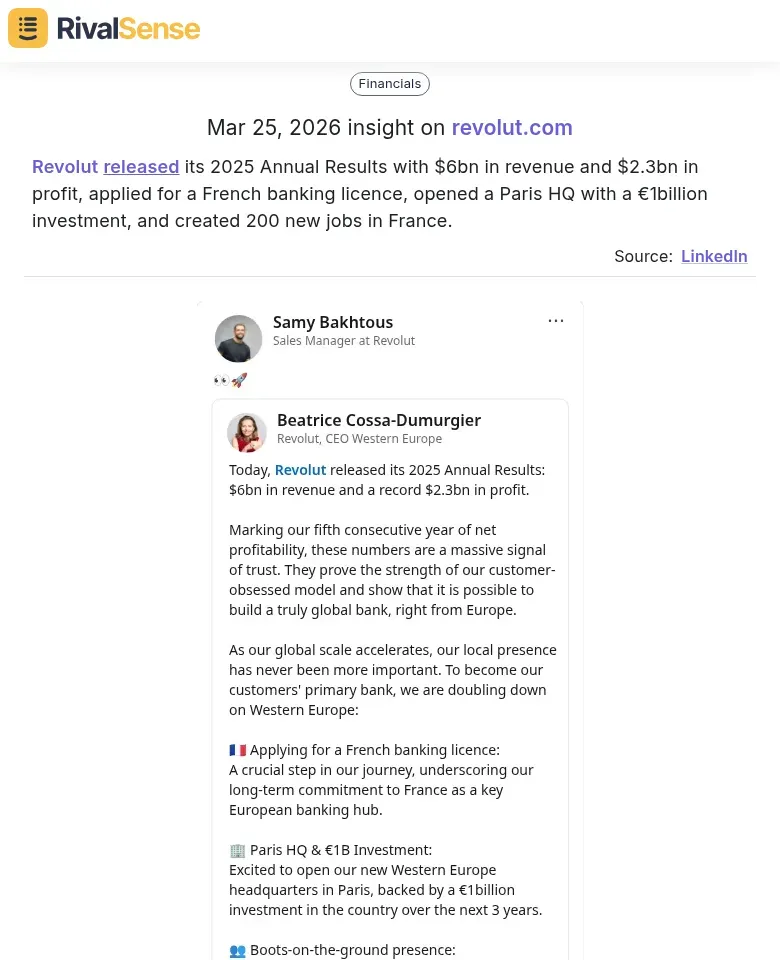
Task: Open the three-dot menu on Samy's post
Action: (x=556, y=320)
